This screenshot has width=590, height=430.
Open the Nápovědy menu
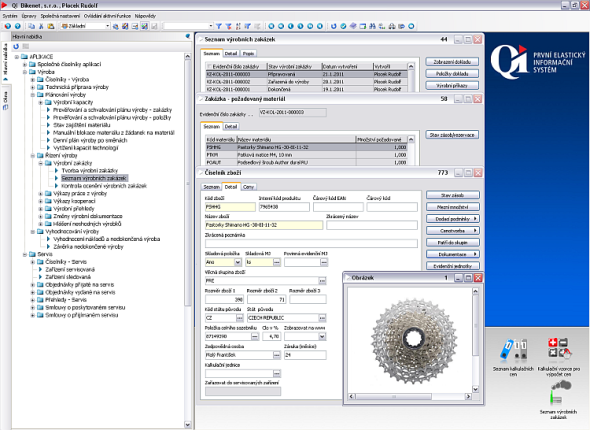pos(145,16)
